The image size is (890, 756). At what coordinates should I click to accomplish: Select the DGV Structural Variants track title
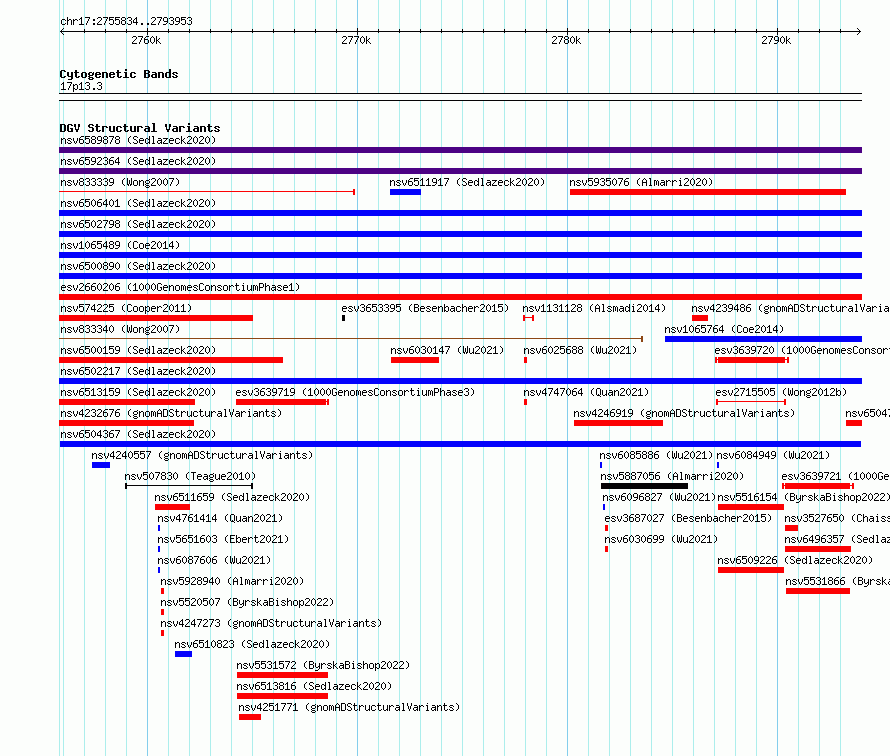point(140,128)
